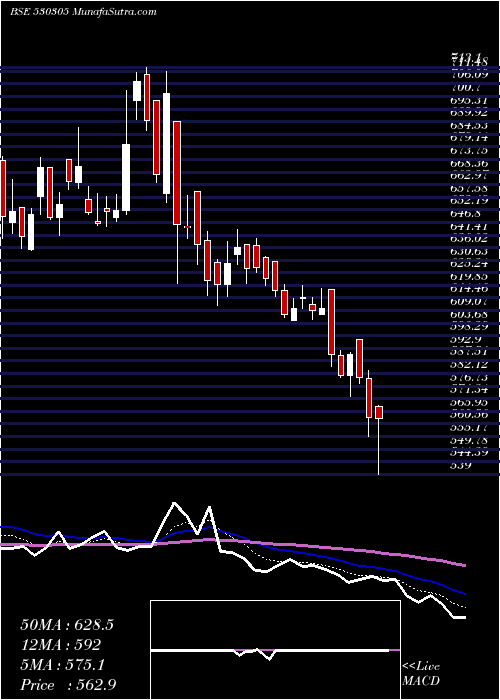Choose the 582.12 axis label
The width and height of the screenshot is (500, 700).
tap(469, 365)
